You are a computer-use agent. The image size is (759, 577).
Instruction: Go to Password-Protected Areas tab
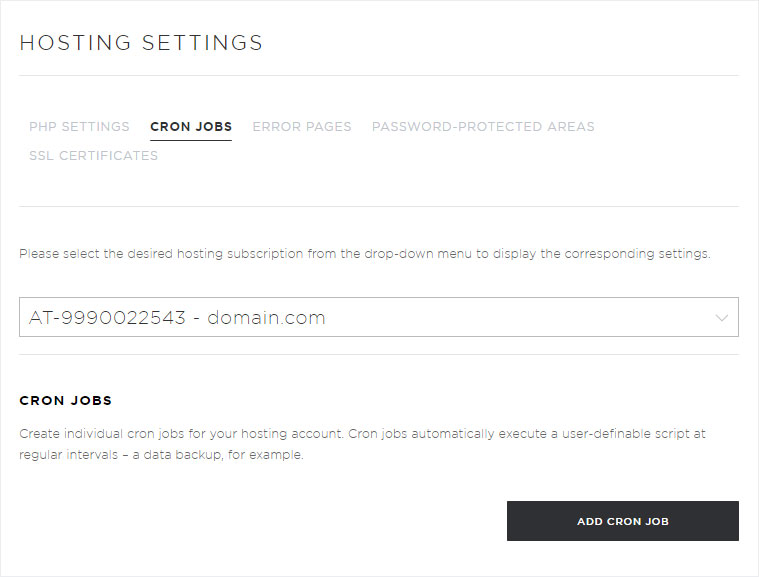[483, 127]
